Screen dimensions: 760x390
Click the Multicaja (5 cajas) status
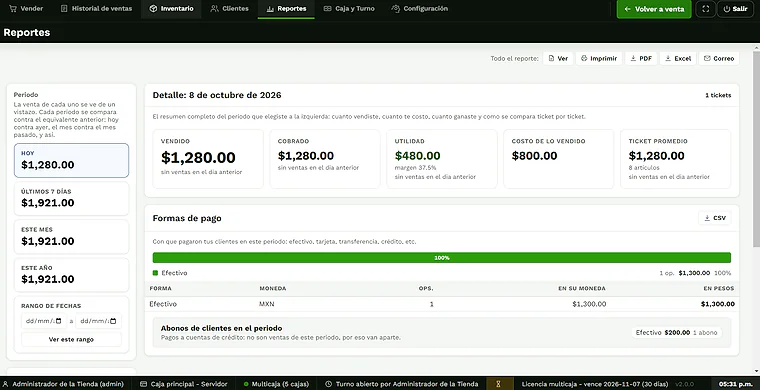[x=276, y=384]
